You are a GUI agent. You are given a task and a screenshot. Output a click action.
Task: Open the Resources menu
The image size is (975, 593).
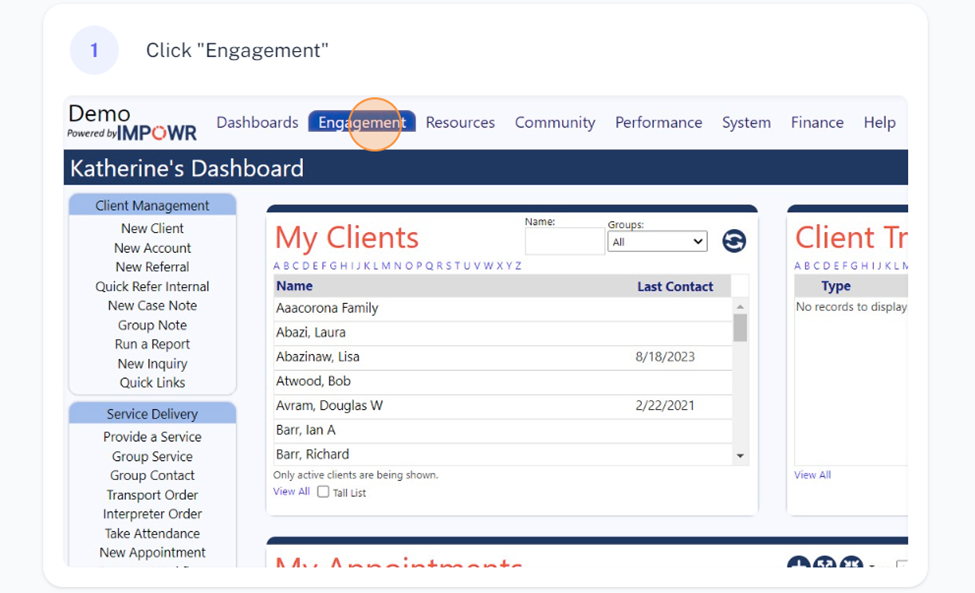[x=460, y=122]
